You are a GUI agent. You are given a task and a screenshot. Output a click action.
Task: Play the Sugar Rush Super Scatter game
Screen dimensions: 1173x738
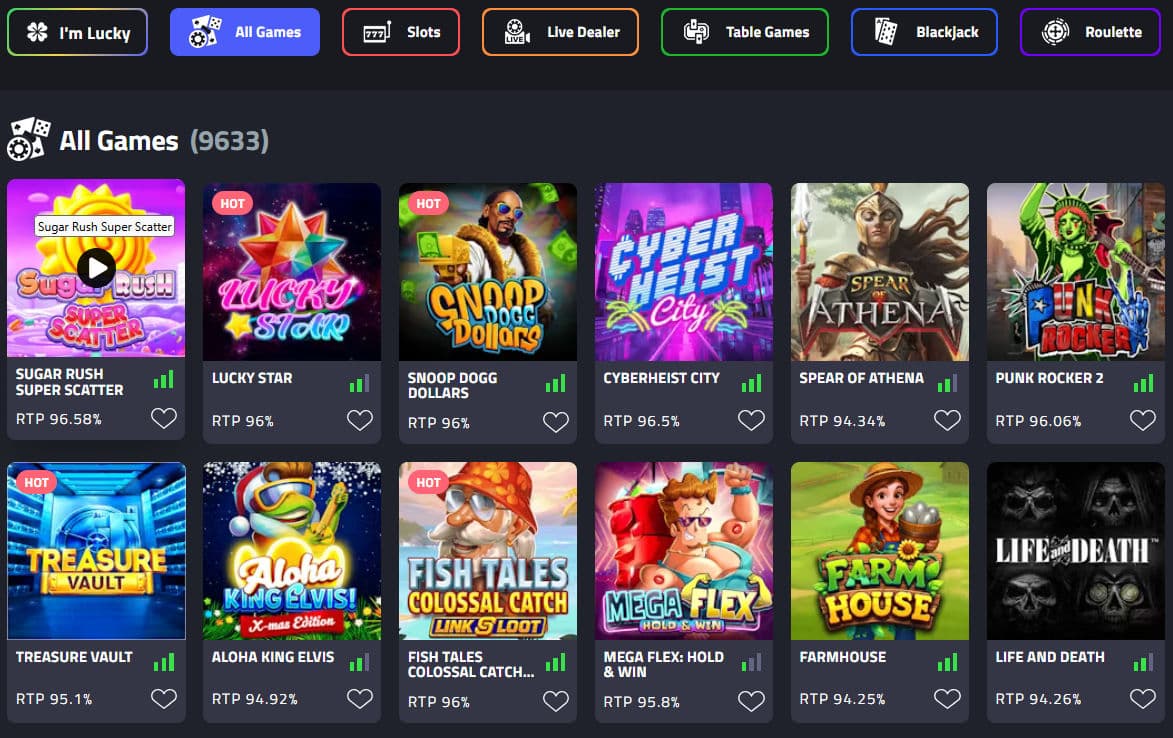pyautogui.click(x=96, y=267)
